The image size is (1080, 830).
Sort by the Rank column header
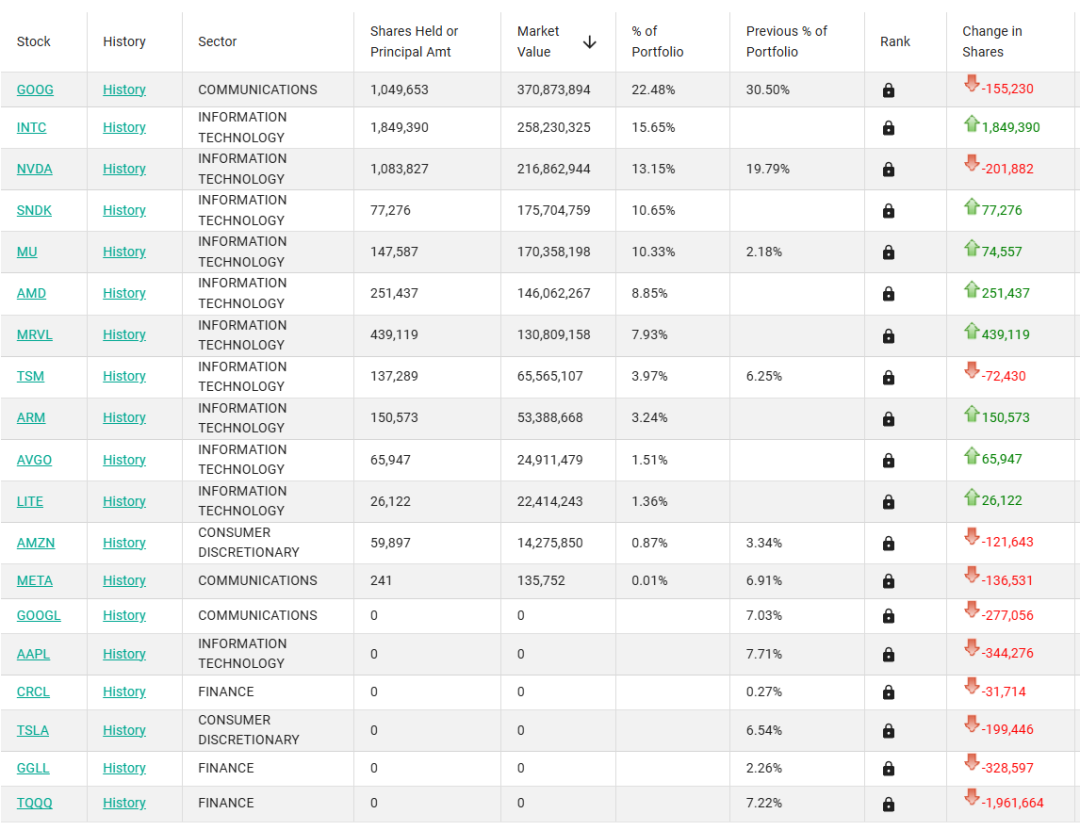[895, 41]
